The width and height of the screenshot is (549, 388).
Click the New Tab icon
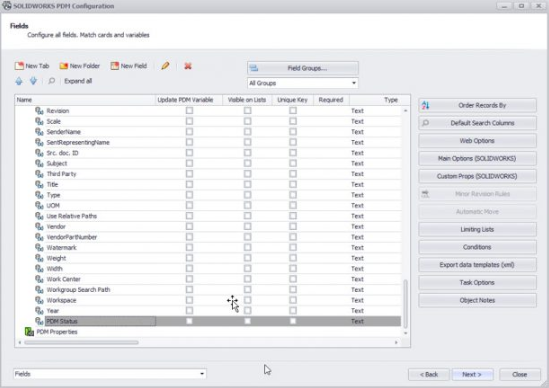[19, 66]
